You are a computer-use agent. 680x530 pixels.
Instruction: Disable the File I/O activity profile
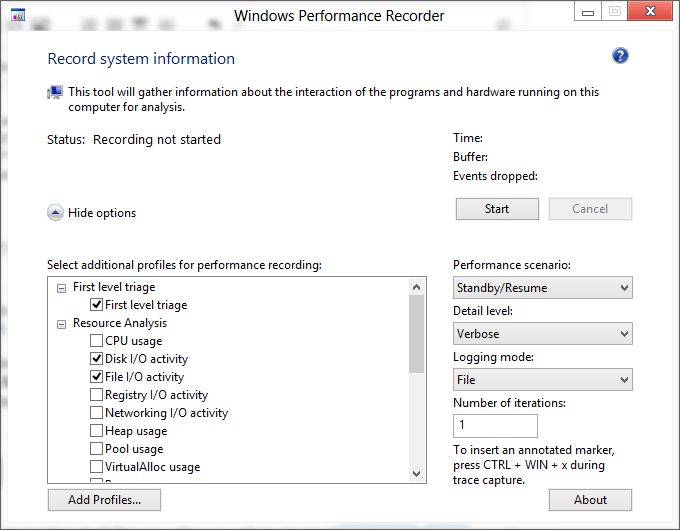pyautogui.click(x=96, y=377)
